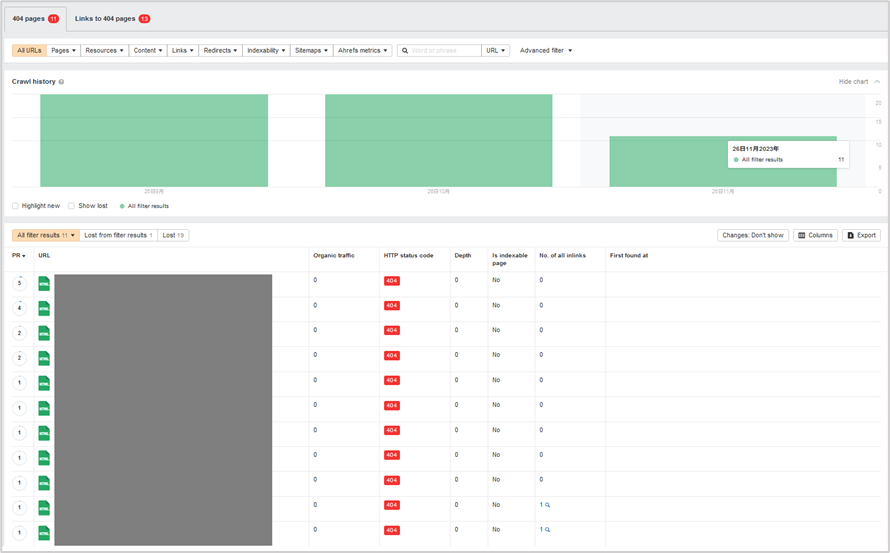The image size is (890, 553).
Task: Open the URL search scope dropdown
Action: 496,51
